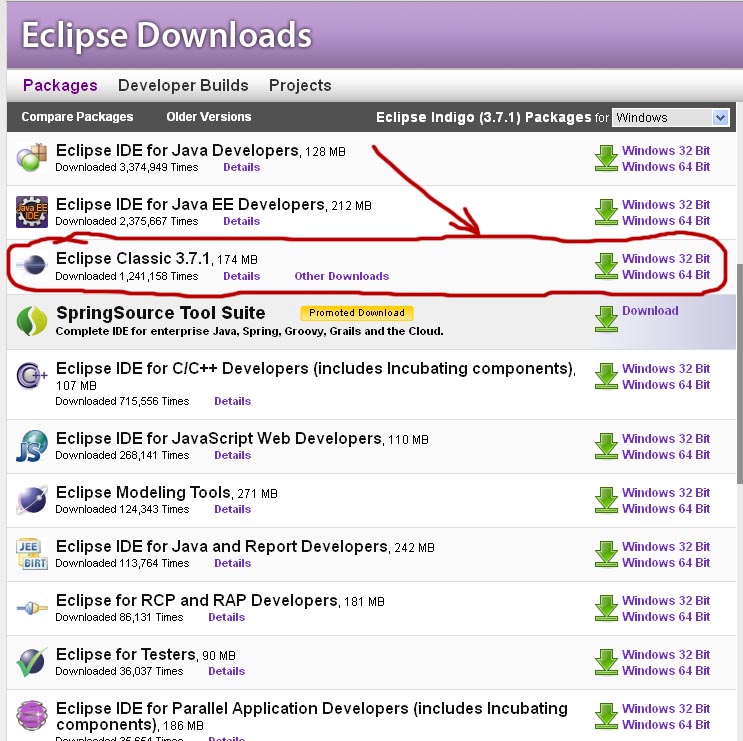Screen dimensions: 743x741
Task: Download Windows 64 Bit for Eclipse Classic
Action: (x=666, y=274)
